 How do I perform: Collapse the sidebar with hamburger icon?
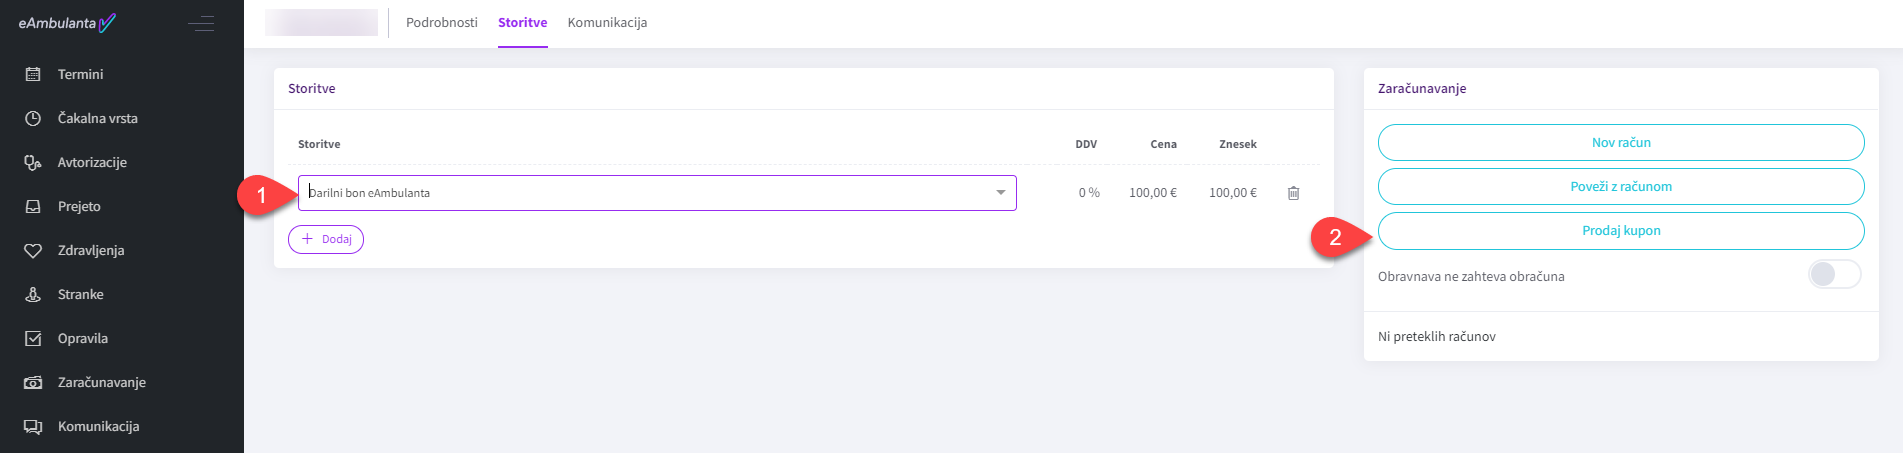[x=201, y=23]
